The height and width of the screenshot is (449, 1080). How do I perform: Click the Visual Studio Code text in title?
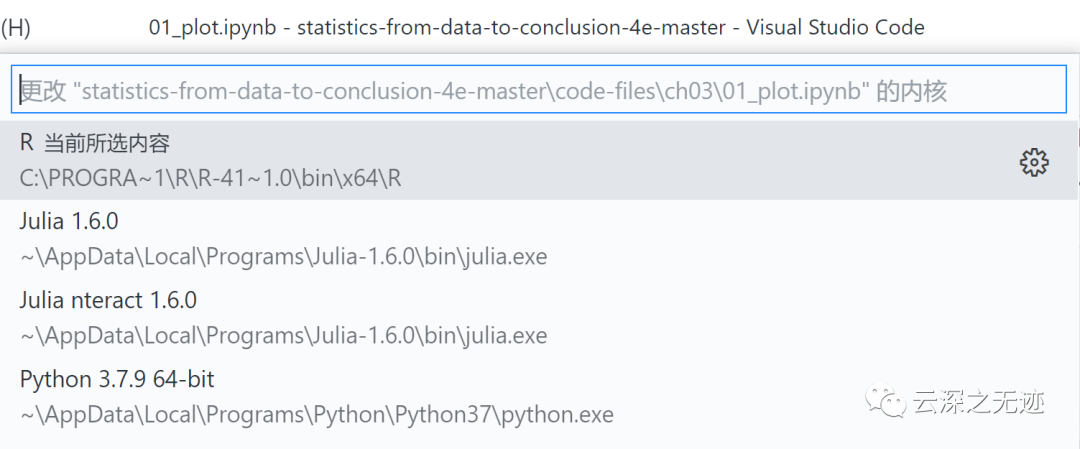click(x=835, y=27)
